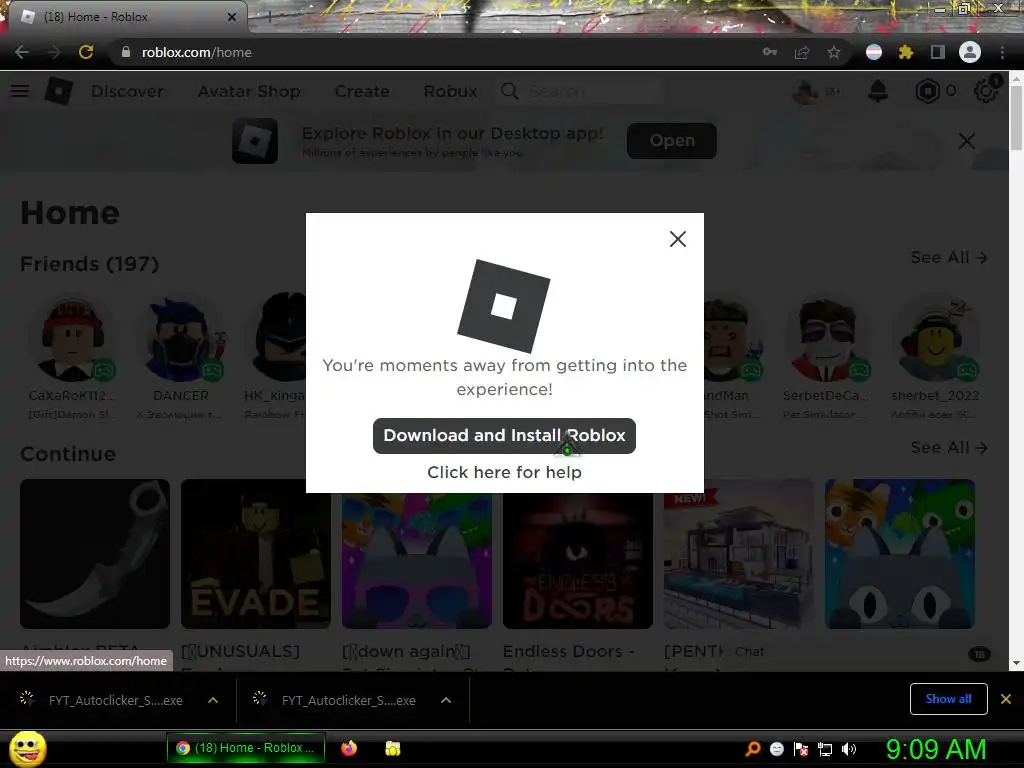Open the file explorer taskbar icon
The width and height of the screenshot is (1024, 768).
[392, 748]
